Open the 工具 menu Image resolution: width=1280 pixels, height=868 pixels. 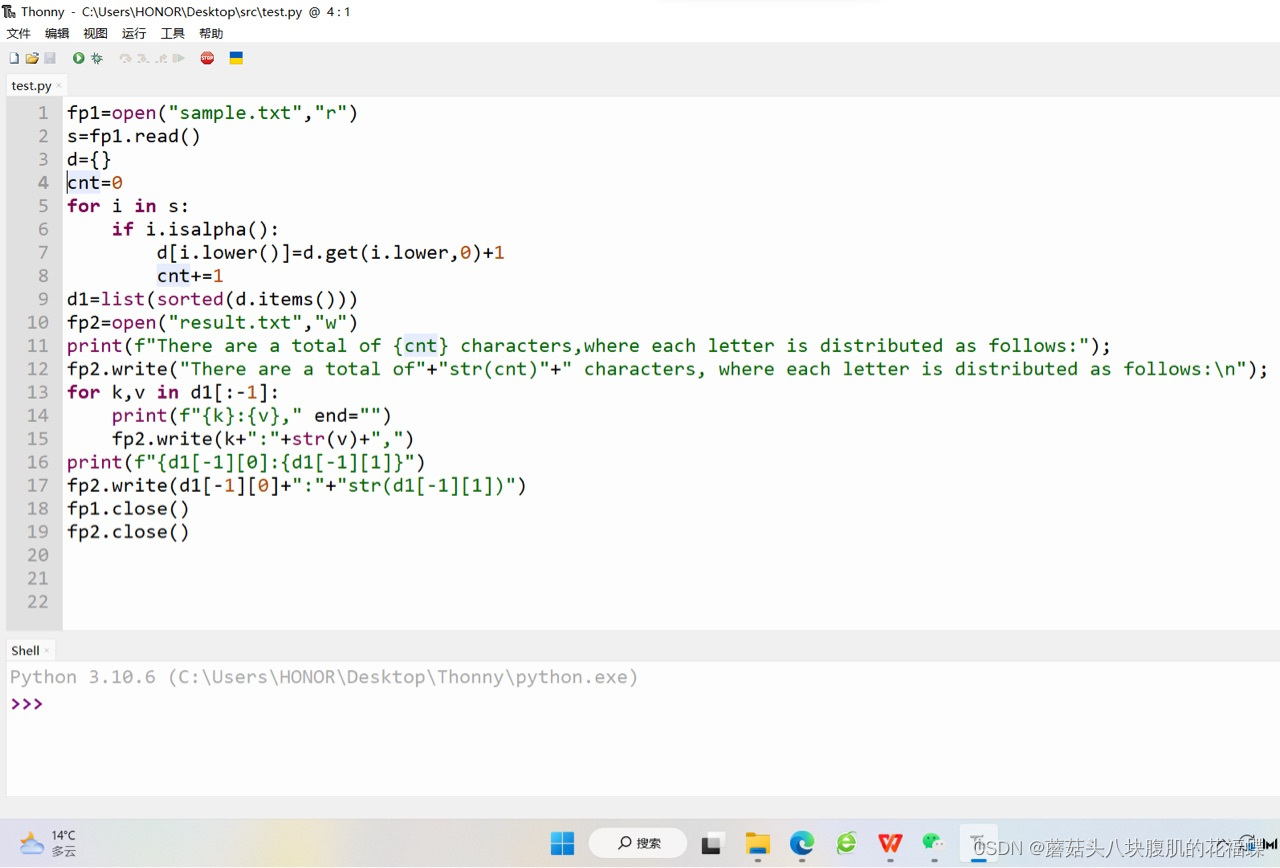[x=173, y=33]
